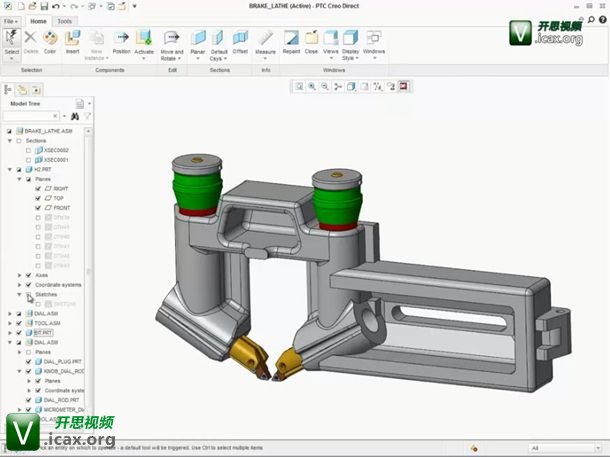Image resolution: width=610 pixels, height=457 pixels.
Task: Uncheck the TOP plane checkbox
Action: click(x=38, y=198)
